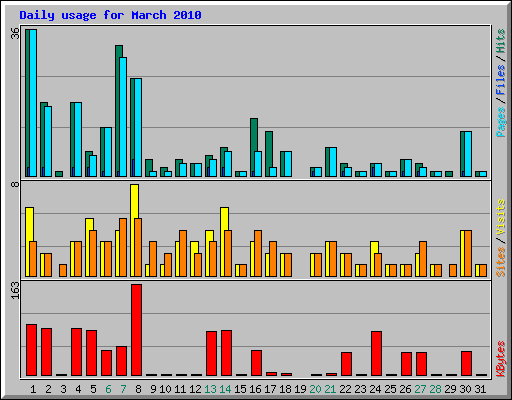The width and height of the screenshot is (512, 400).
Task: Click day label 23 on the x-axis
Action: [x=360, y=389]
